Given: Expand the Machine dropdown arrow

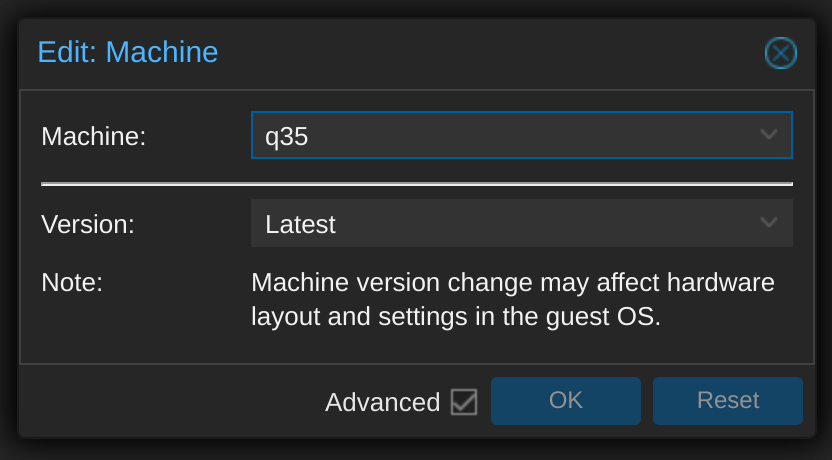Looking at the screenshot, I should pos(768,135).
